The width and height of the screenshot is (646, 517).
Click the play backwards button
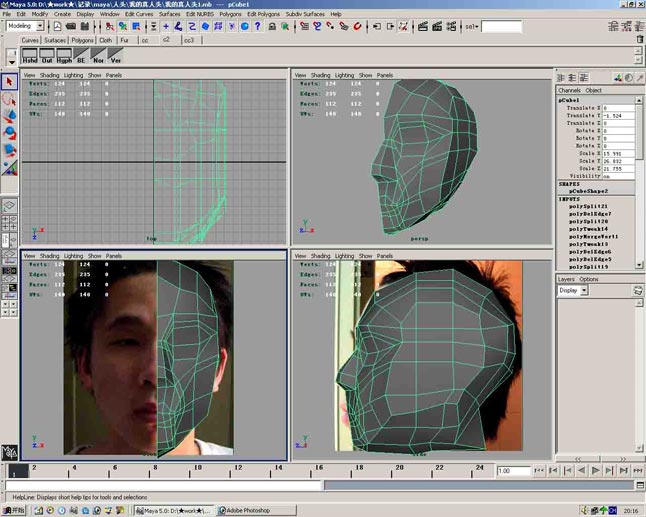(x=581, y=470)
